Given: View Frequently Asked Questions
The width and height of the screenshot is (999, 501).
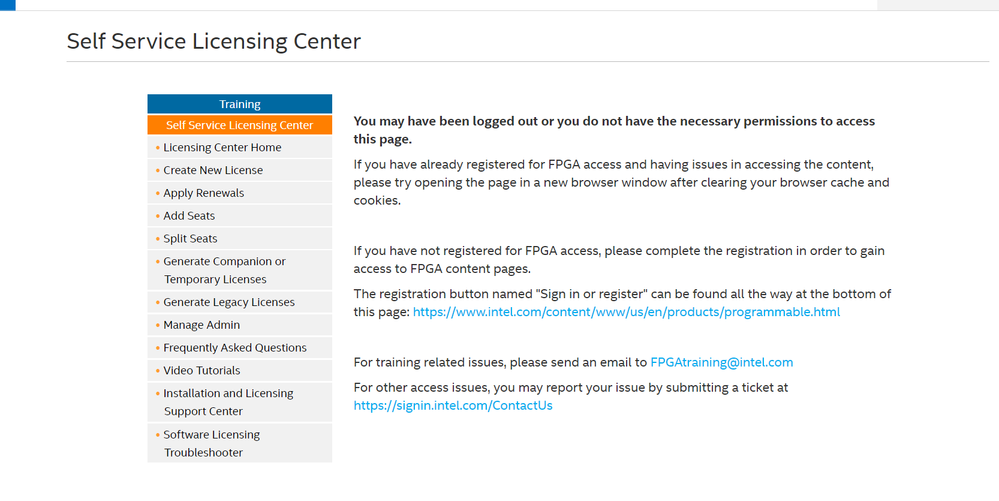Looking at the screenshot, I should pyautogui.click(x=235, y=348).
